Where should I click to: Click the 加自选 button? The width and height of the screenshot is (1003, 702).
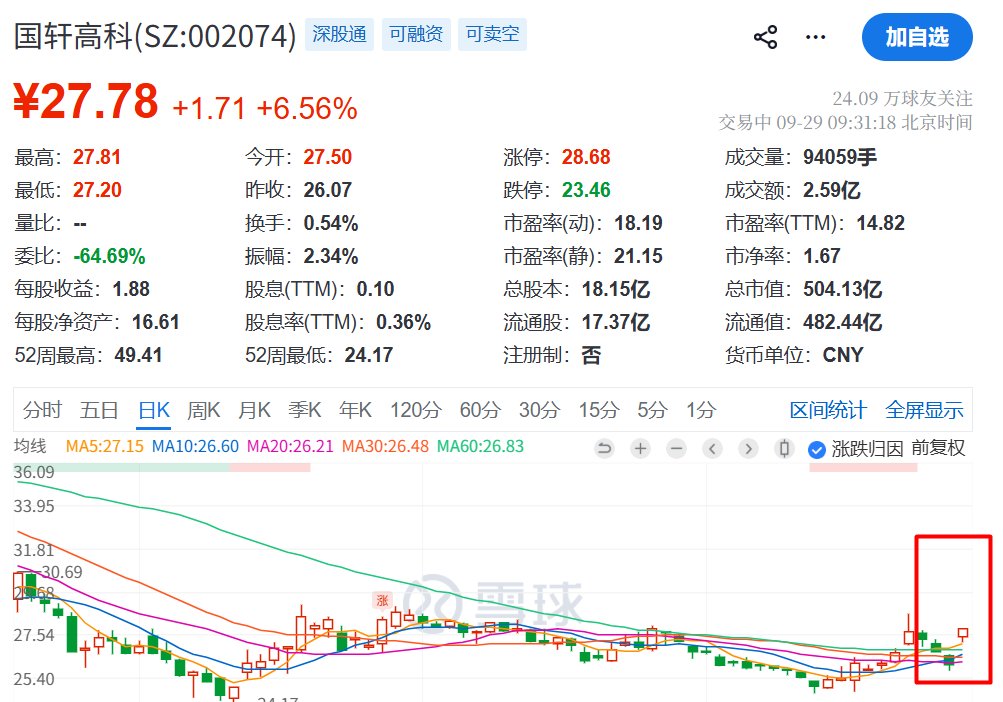point(917,37)
